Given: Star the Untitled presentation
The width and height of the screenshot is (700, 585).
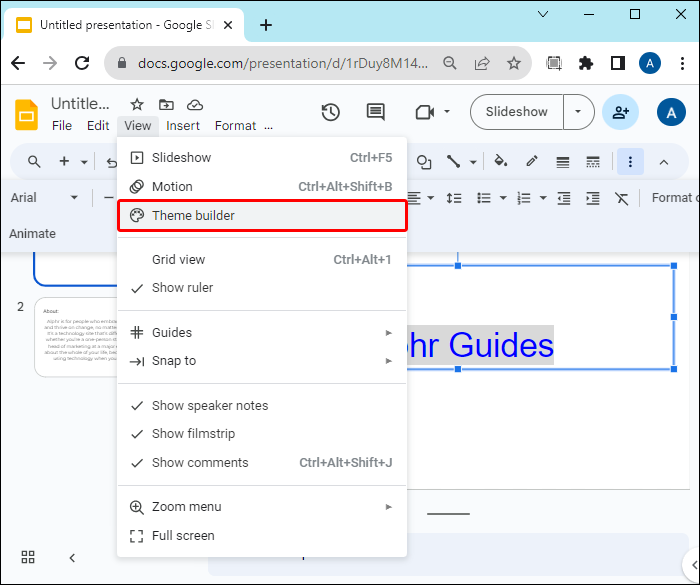Looking at the screenshot, I should pyautogui.click(x=137, y=105).
